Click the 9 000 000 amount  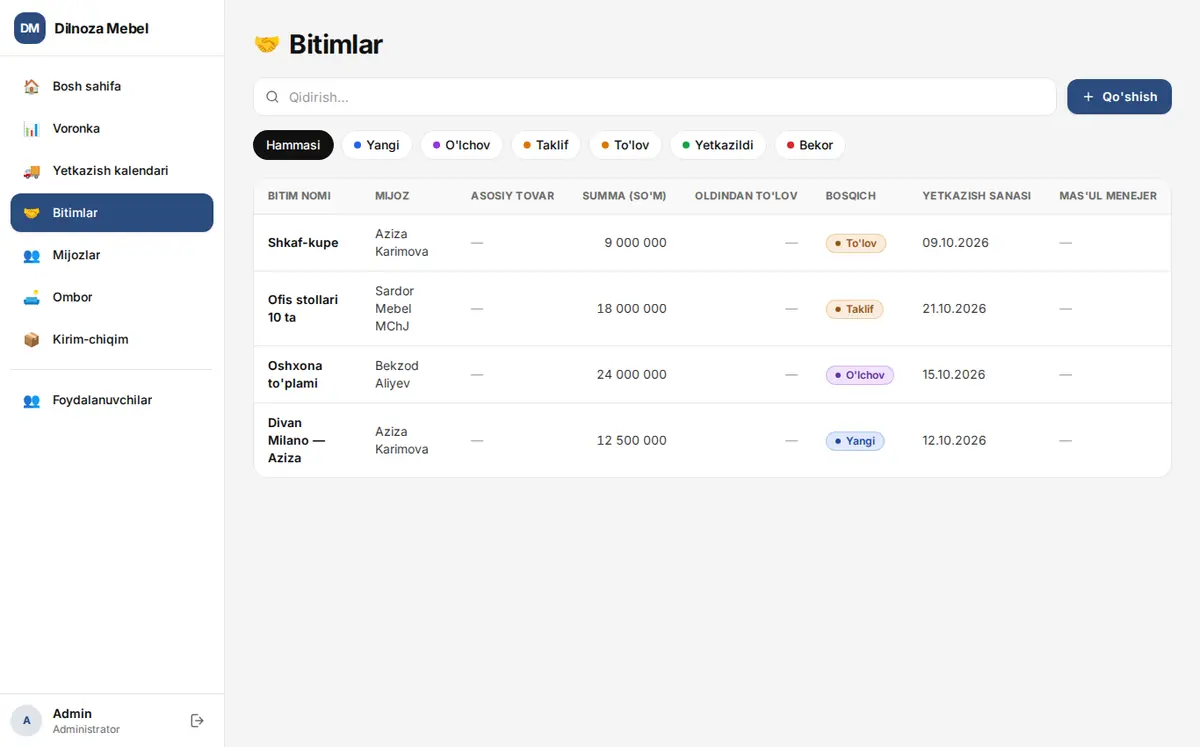tap(635, 243)
